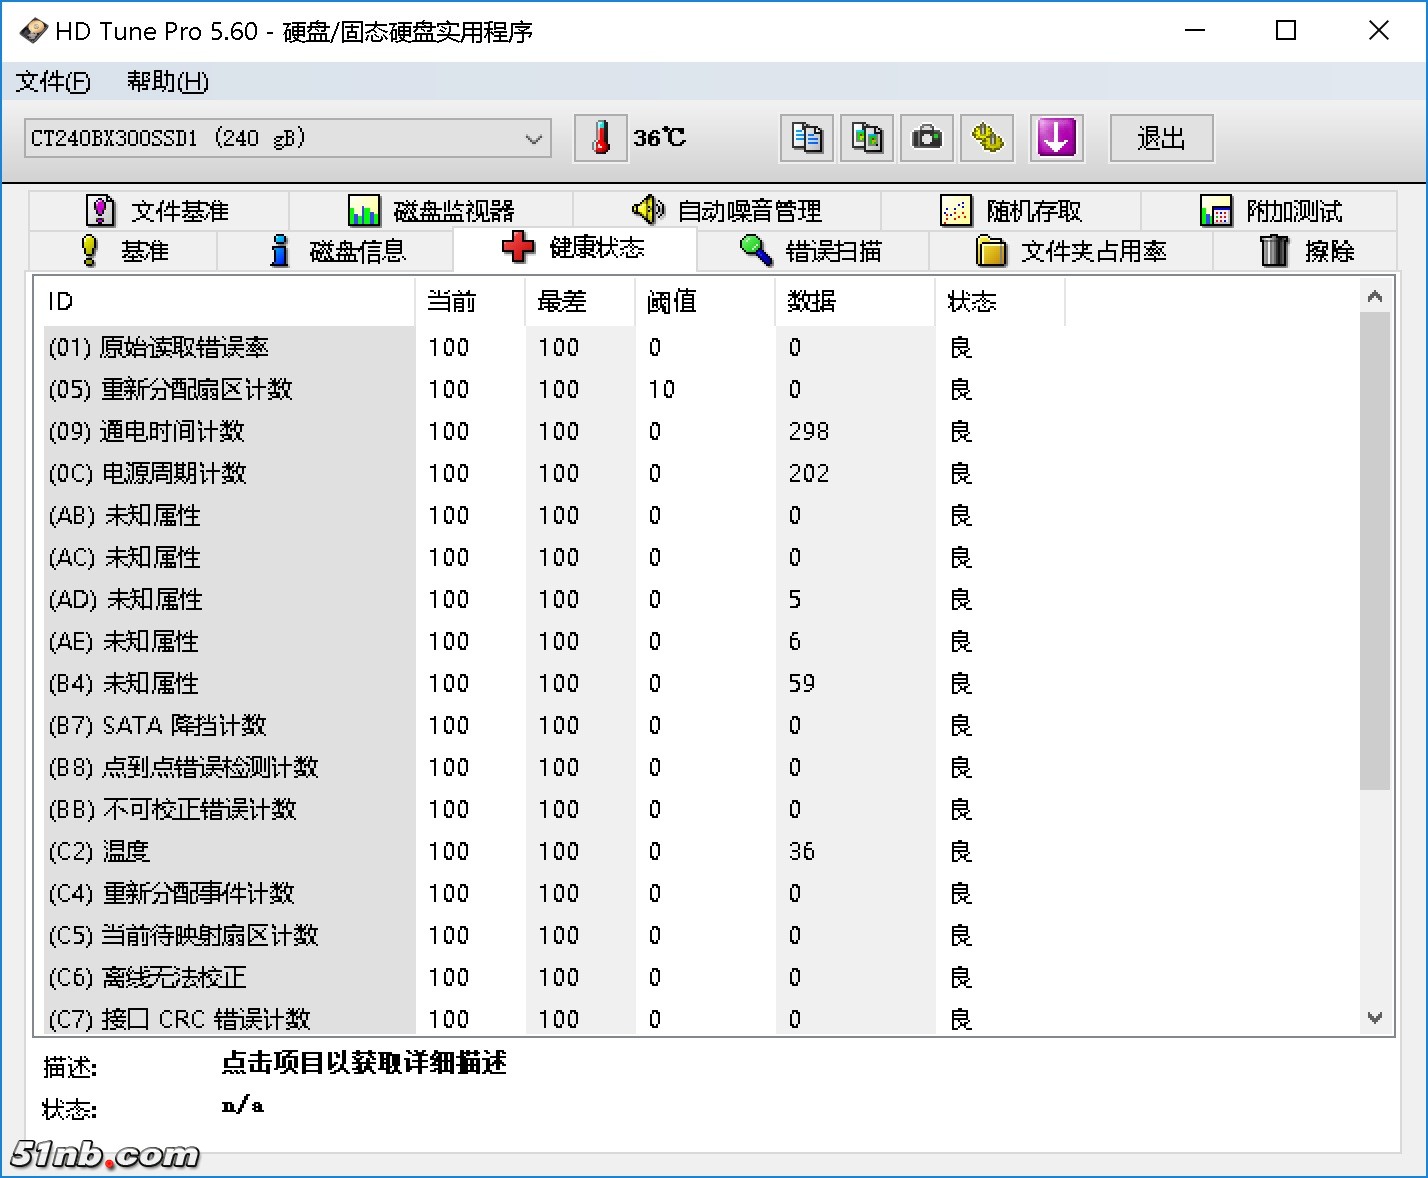Viewport: 1428px width, 1178px height.
Task: Click the purple minimize-to-tray arrow icon
Action: pyautogui.click(x=1056, y=138)
